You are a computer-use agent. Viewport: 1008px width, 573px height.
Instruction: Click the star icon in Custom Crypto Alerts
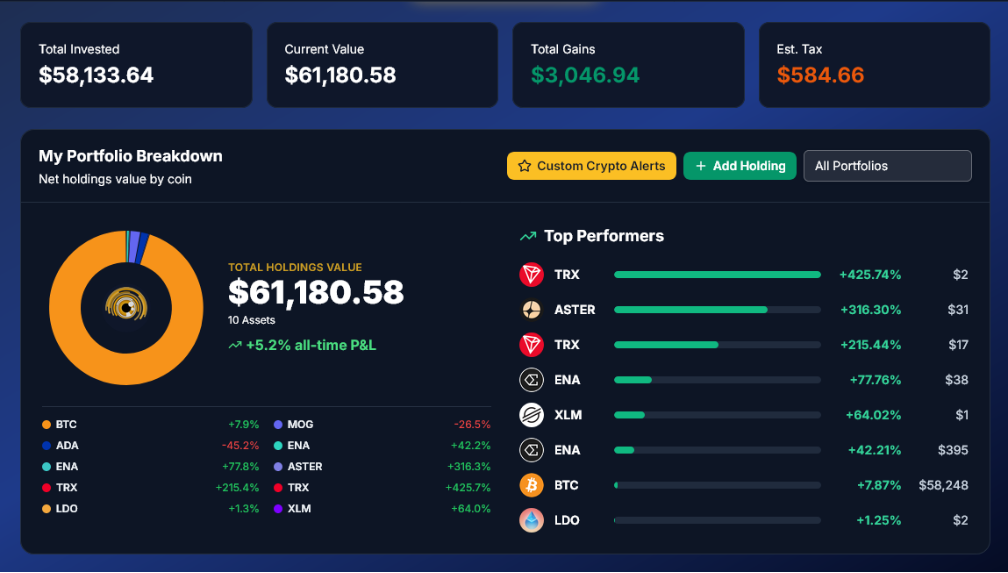pyautogui.click(x=525, y=166)
